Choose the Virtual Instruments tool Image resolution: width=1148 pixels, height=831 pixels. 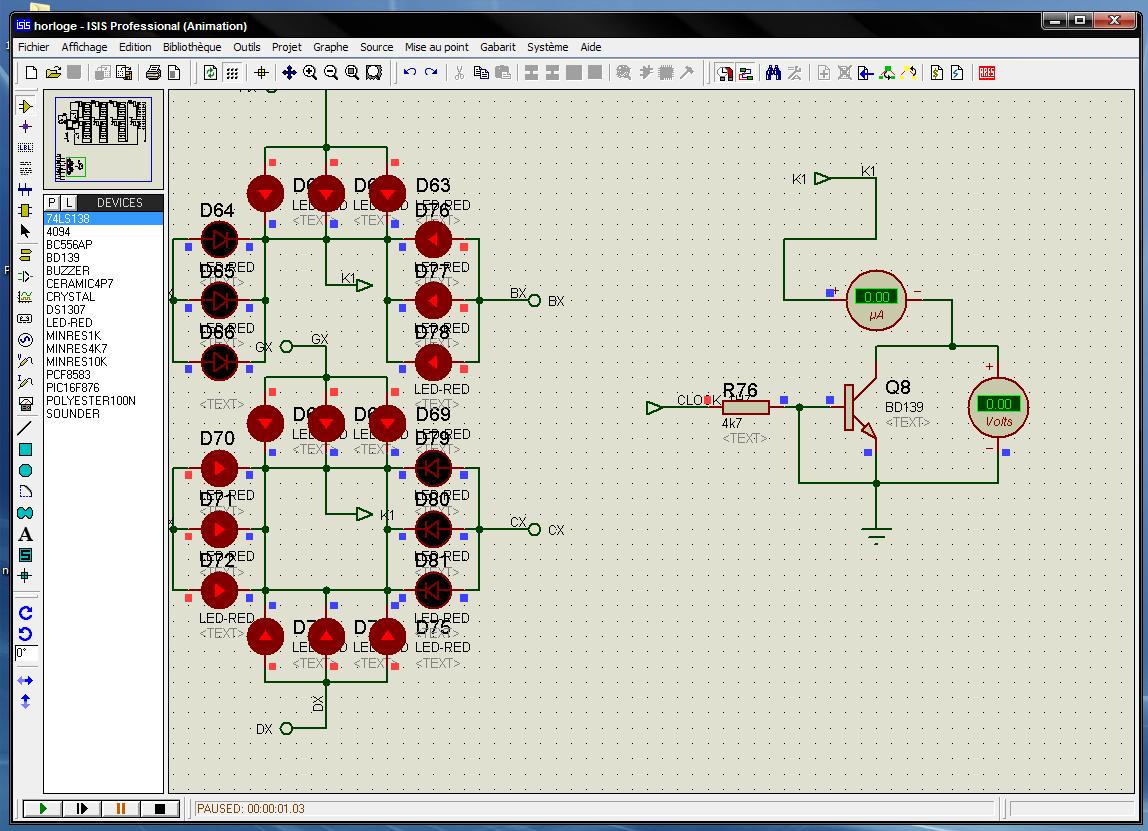tap(26, 403)
